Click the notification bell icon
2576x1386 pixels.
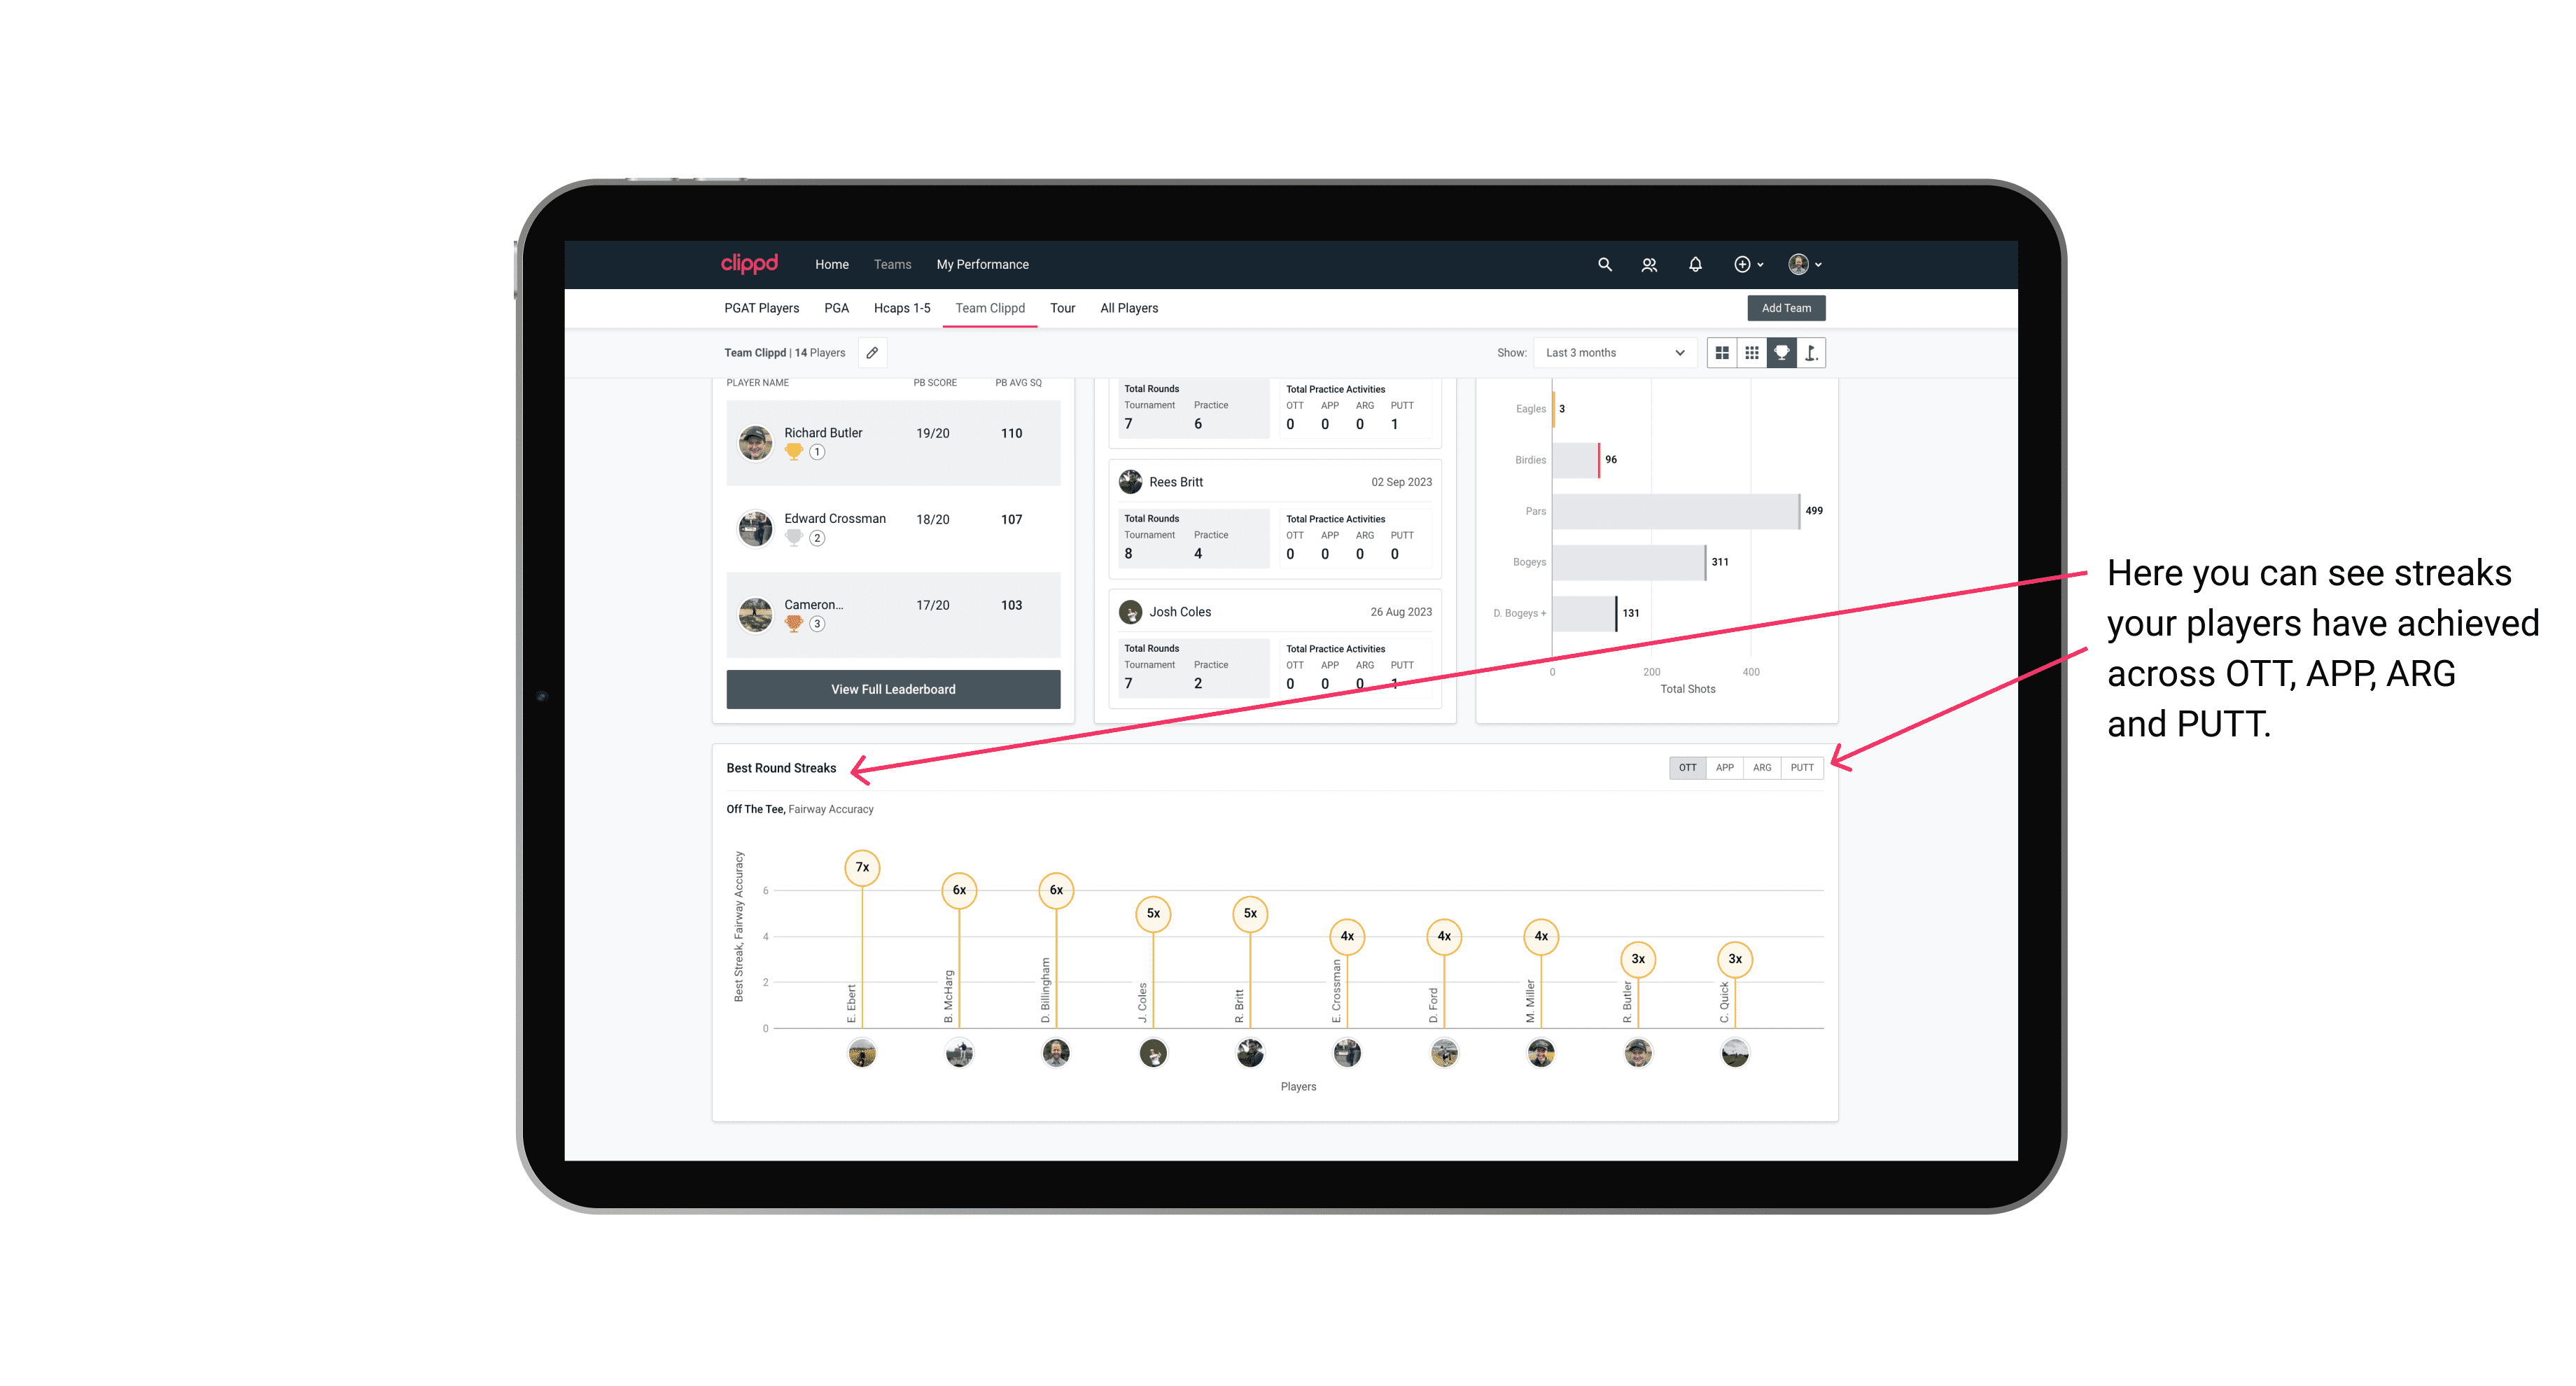tap(1694, 265)
